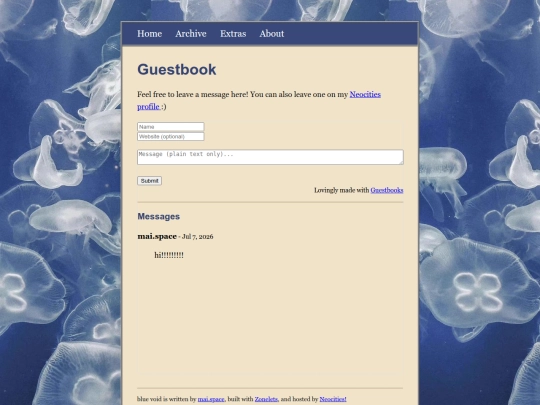
Task: Go to the Archive page
Action: (x=191, y=34)
